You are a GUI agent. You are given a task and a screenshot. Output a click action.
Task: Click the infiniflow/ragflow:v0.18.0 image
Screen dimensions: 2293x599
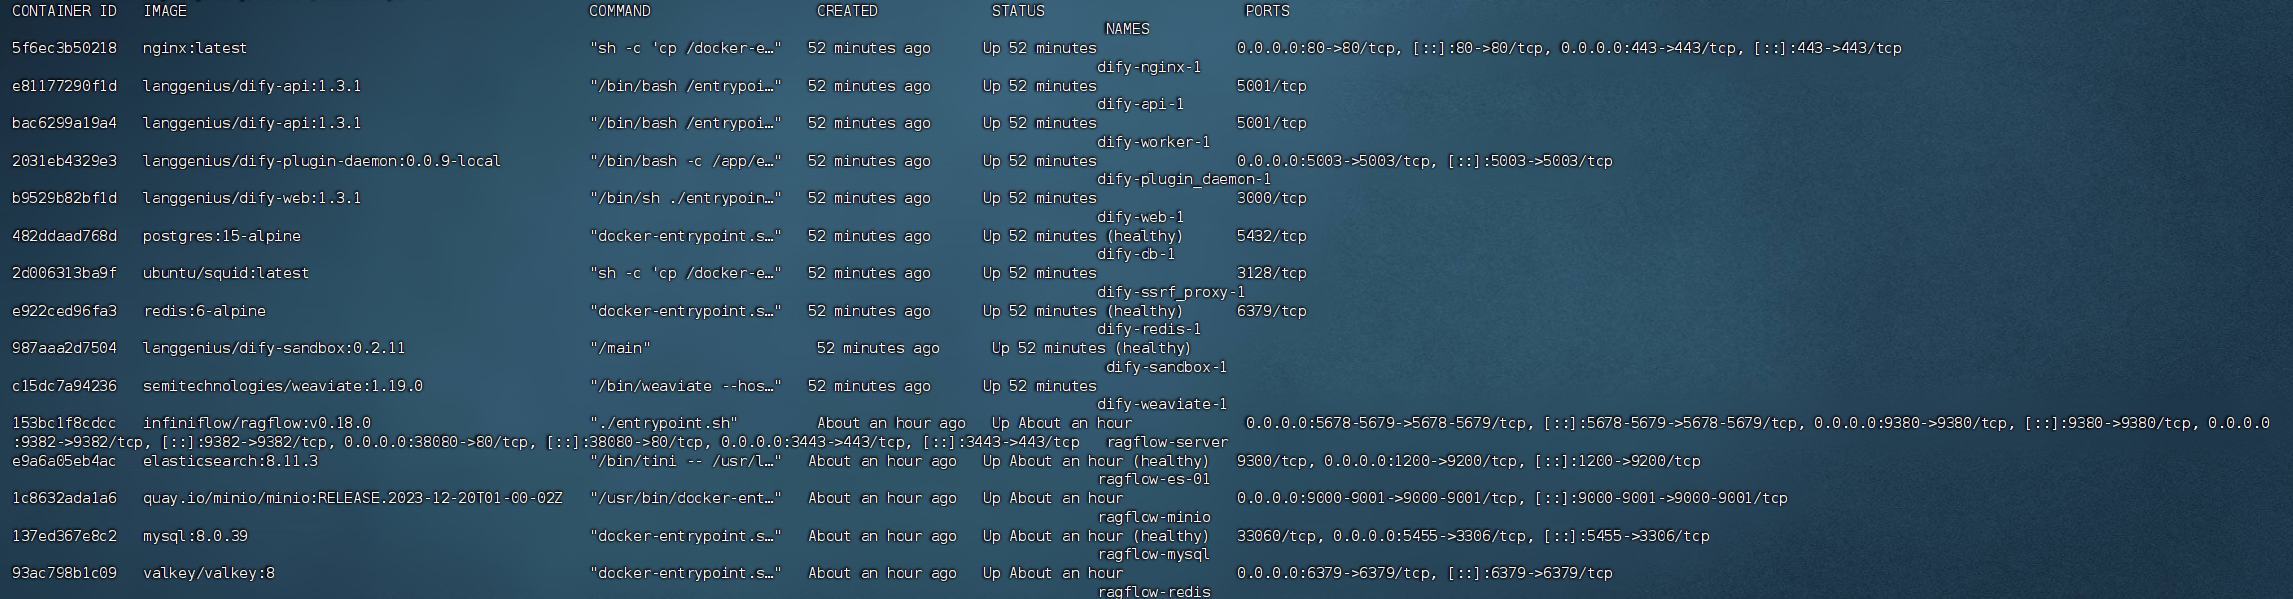[x=257, y=423]
